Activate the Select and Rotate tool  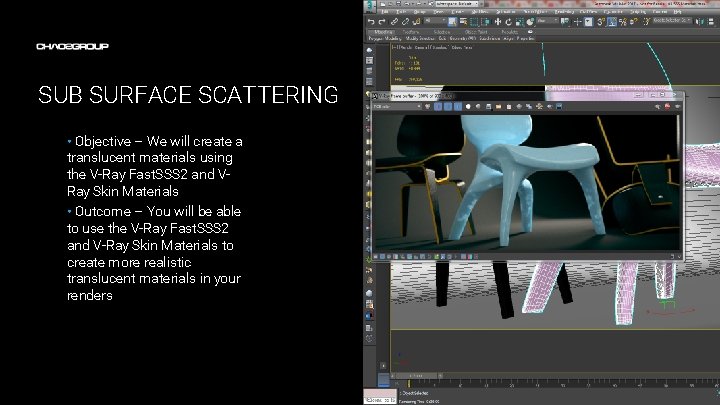point(509,22)
